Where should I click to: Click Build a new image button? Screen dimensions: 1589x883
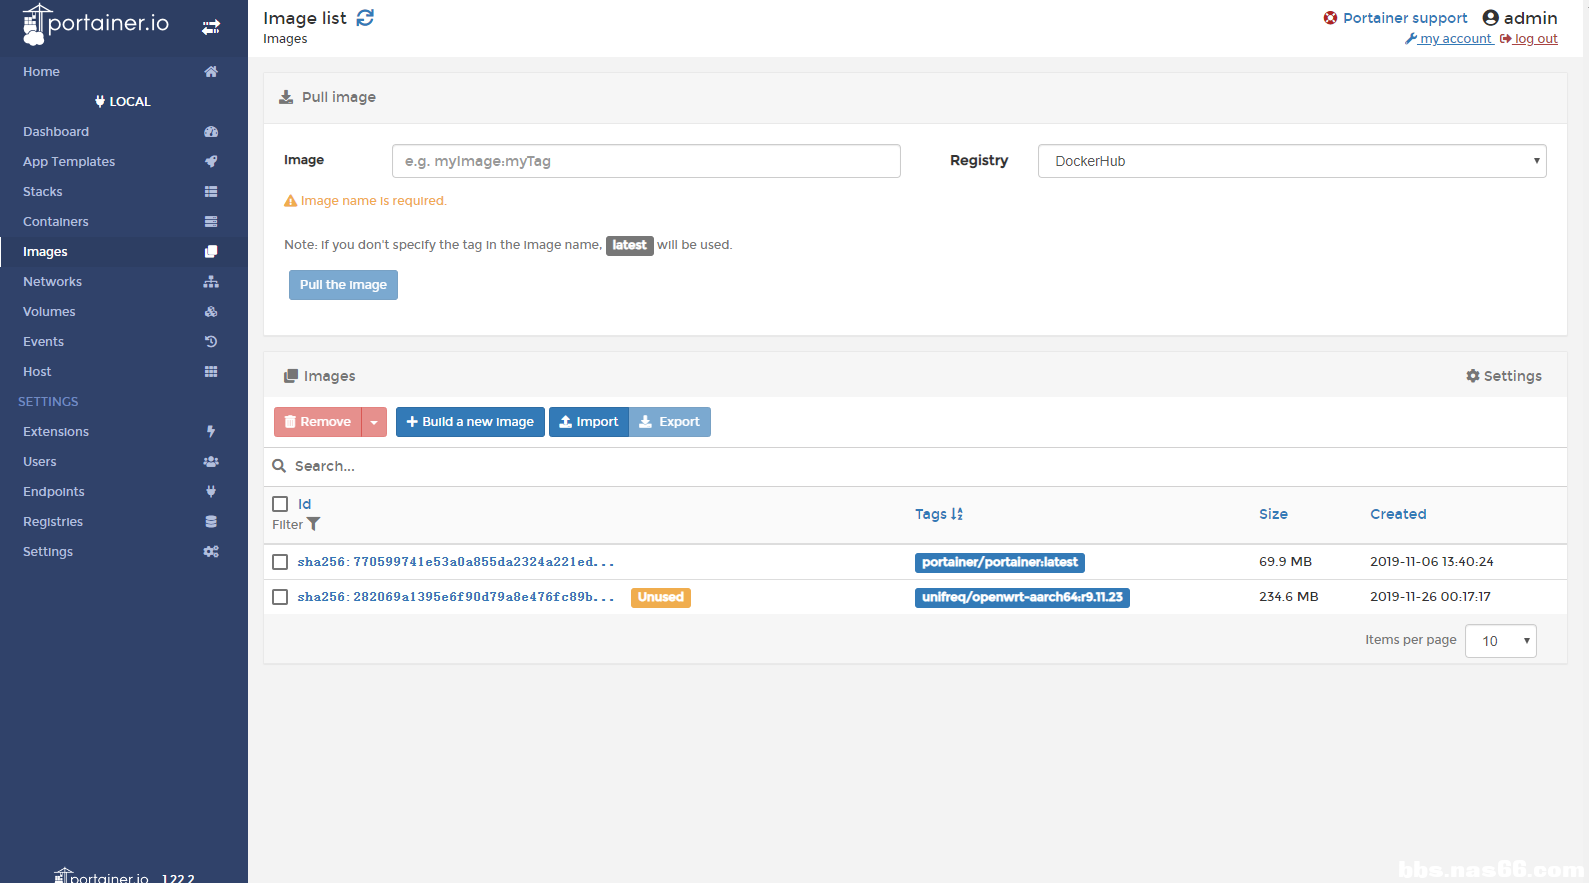coord(470,422)
